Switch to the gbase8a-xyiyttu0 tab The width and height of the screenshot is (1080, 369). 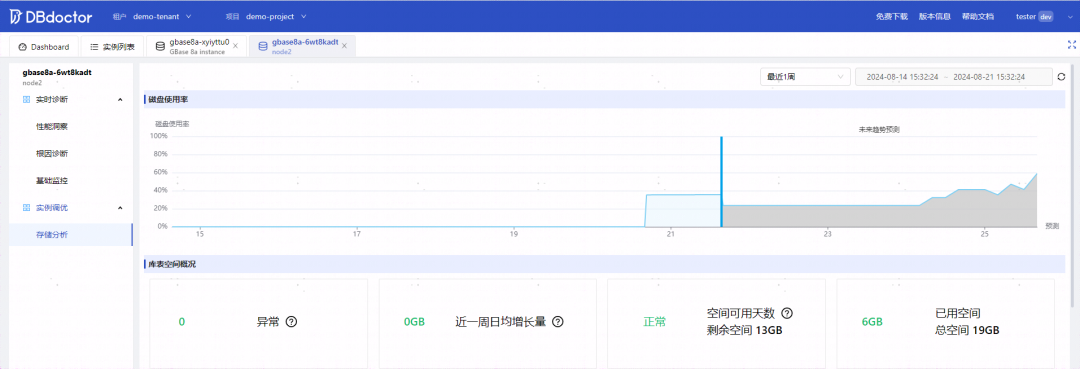[x=196, y=46]
